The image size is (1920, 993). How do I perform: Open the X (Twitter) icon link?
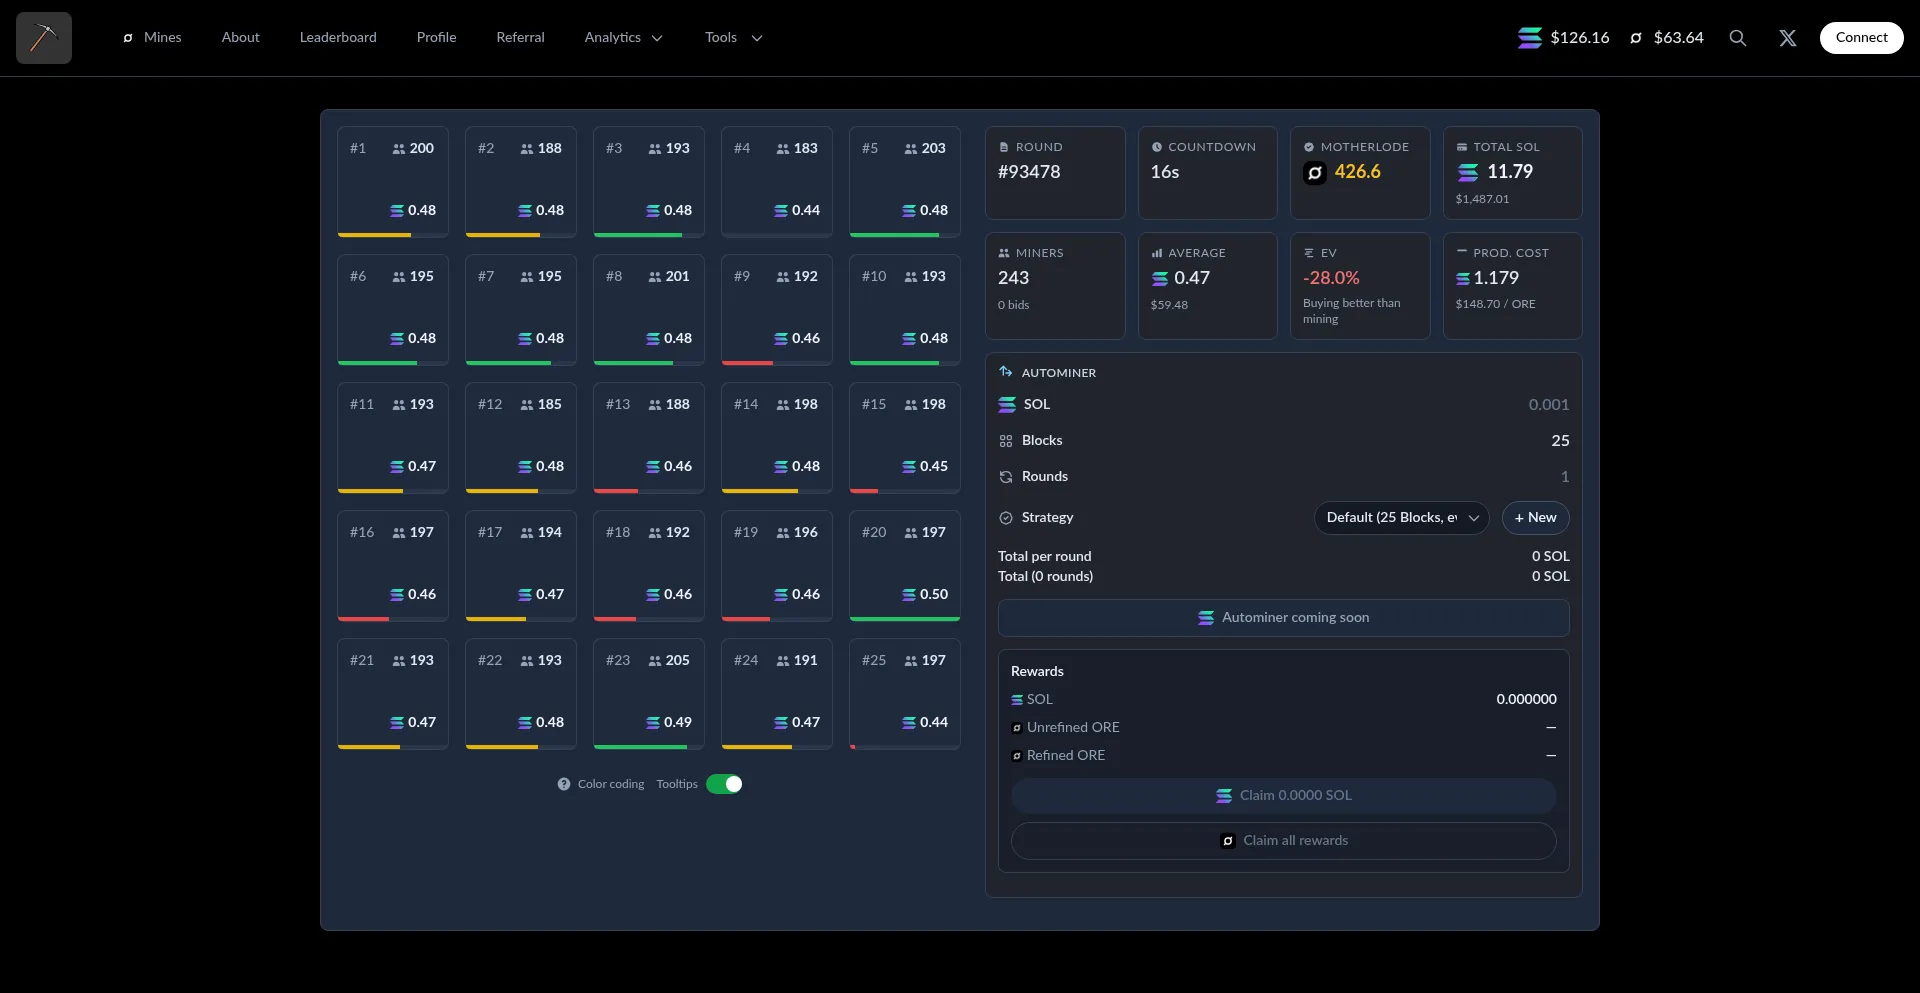(1788, 38)
